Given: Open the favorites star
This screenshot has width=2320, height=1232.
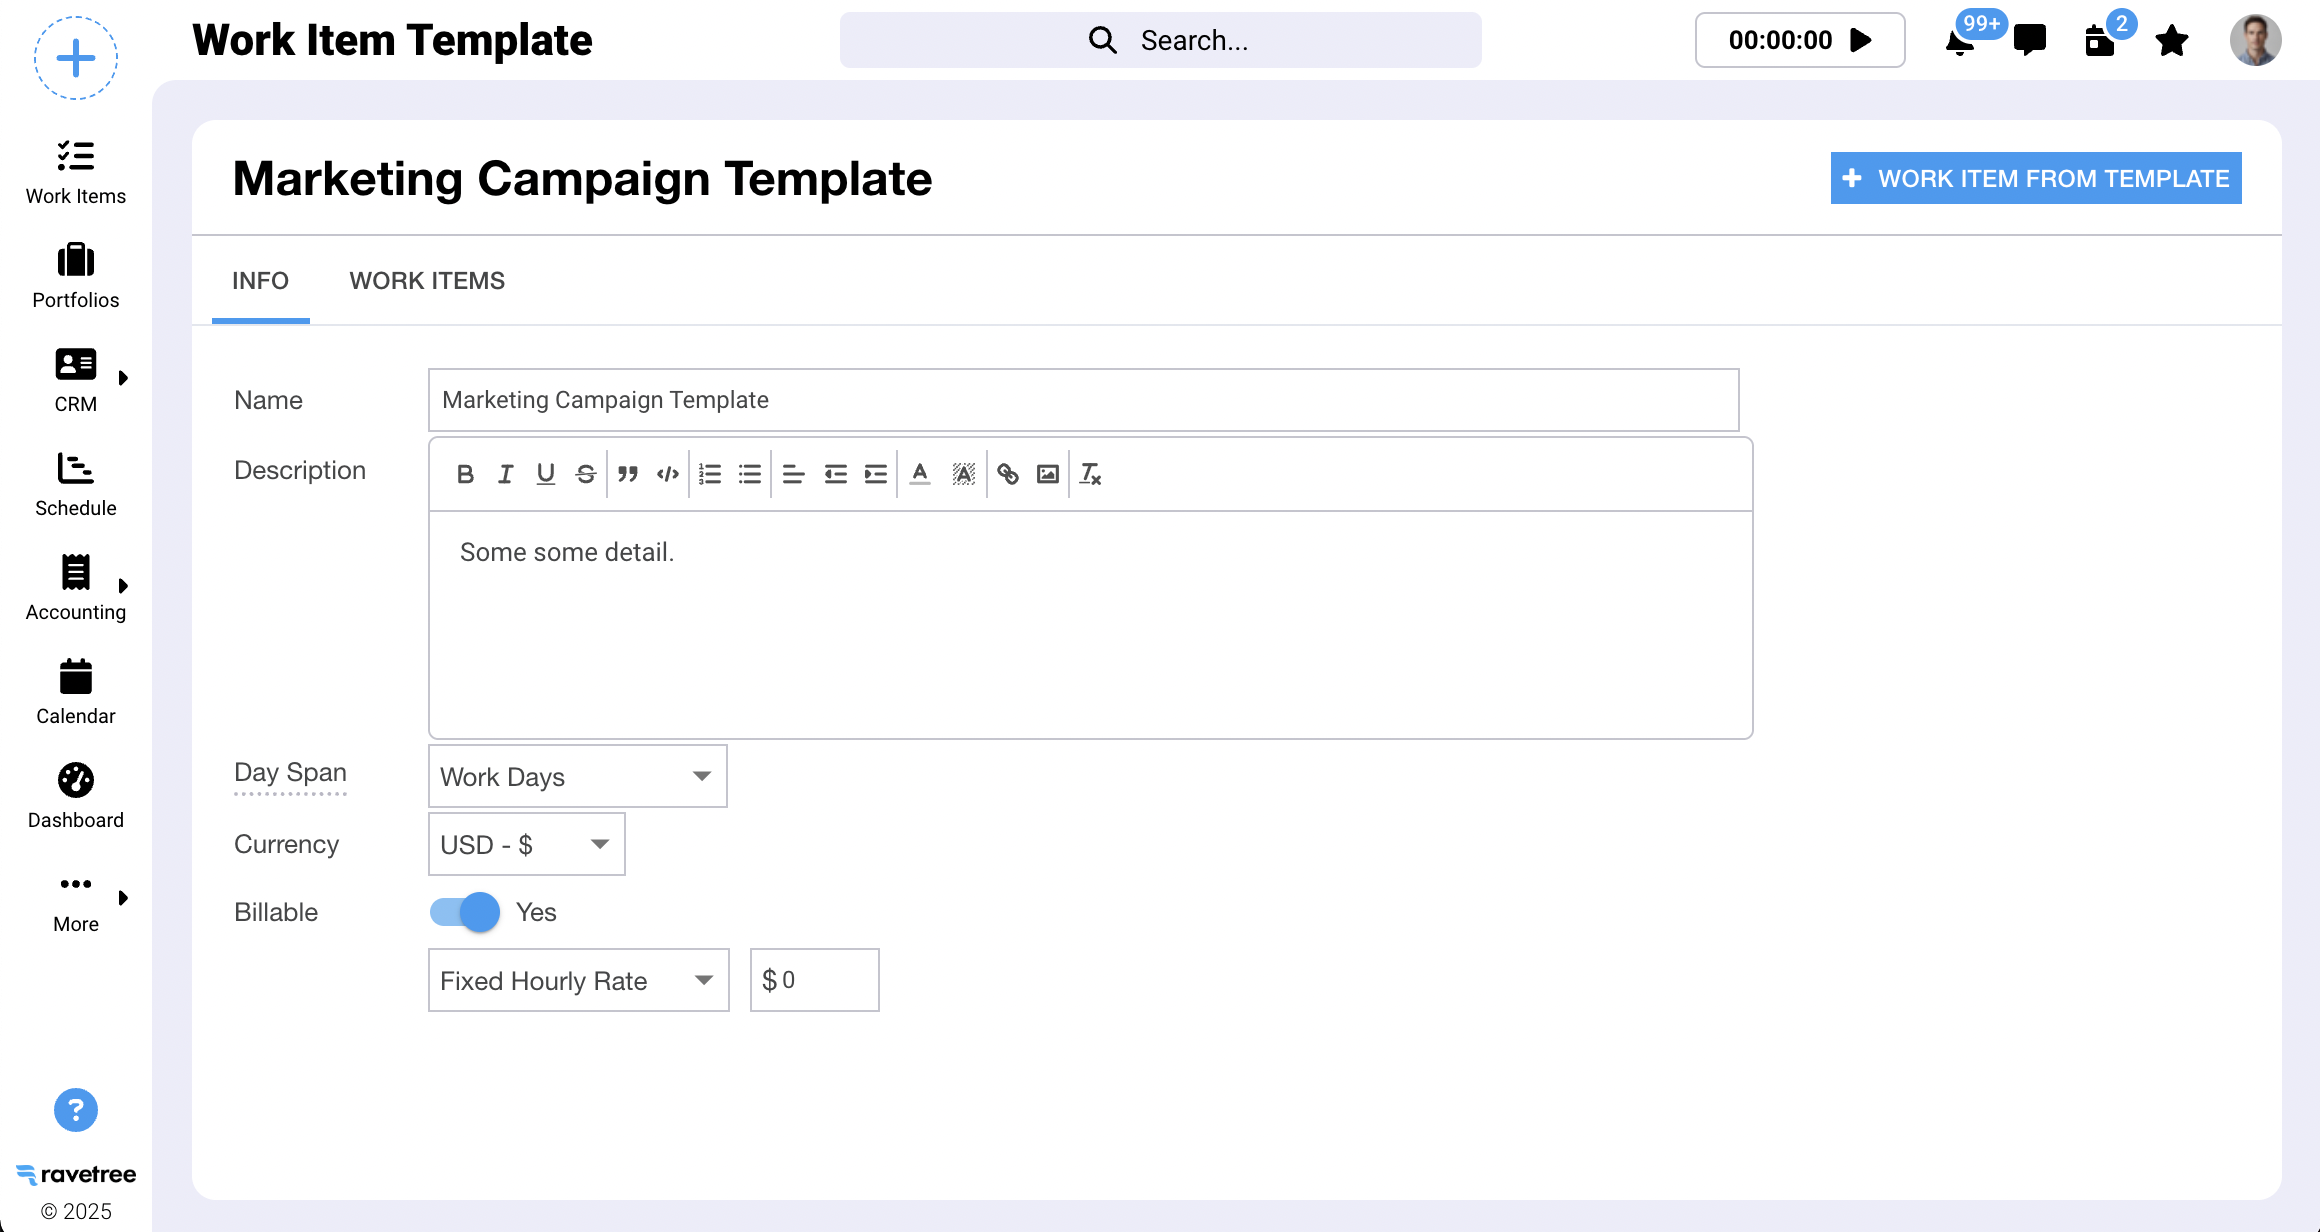Looking at the screenshot, I should [2172, 41].
